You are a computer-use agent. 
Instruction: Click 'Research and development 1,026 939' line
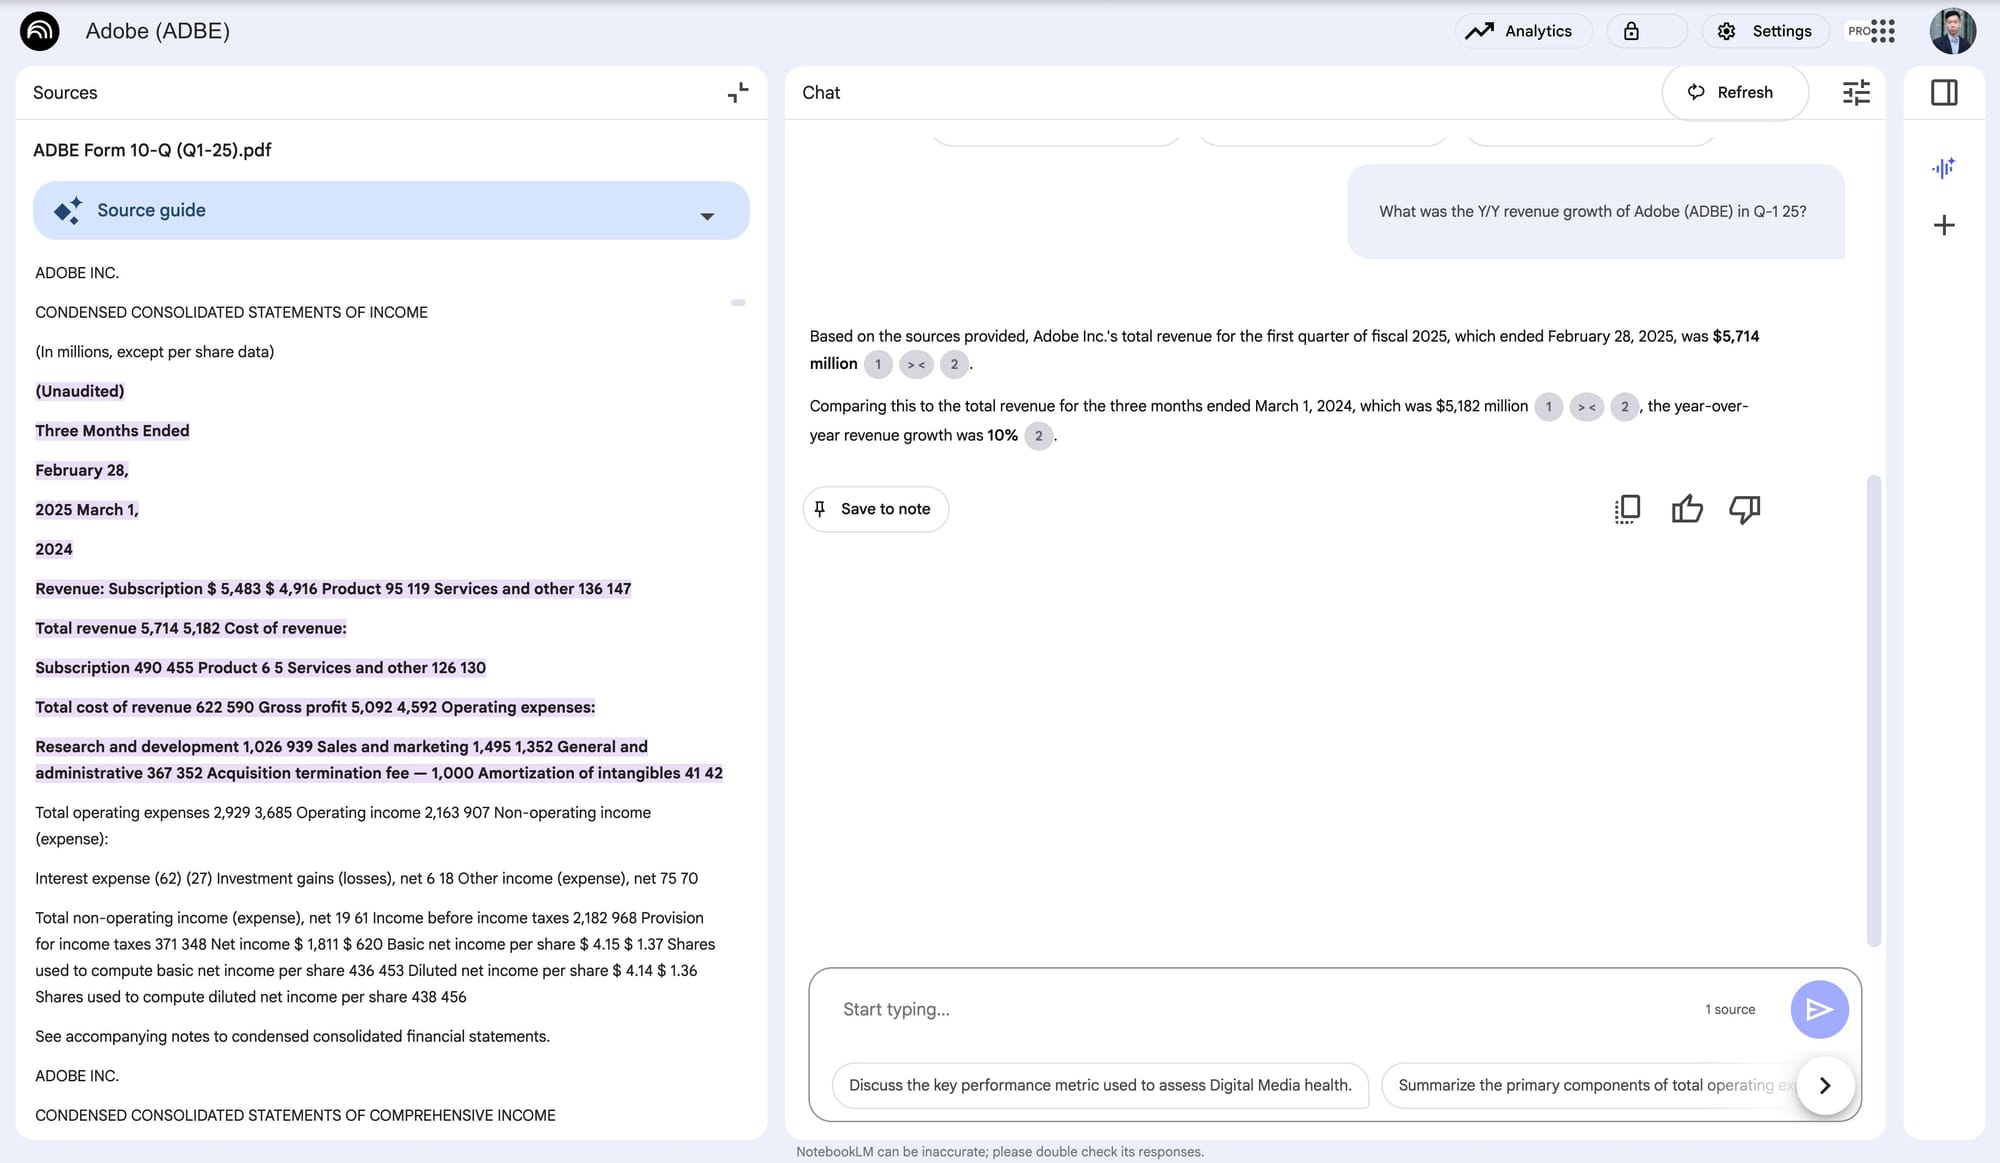(x=379, y=760)
